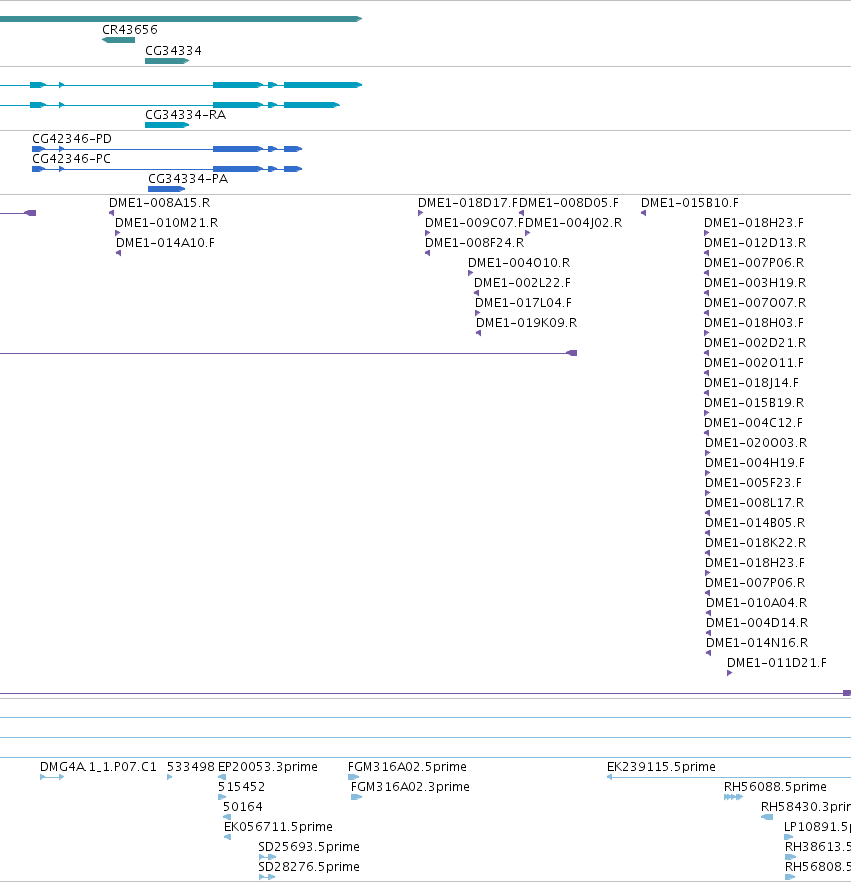
Task: Select feature DME1-002O11.F
Action: pos(754,363)
